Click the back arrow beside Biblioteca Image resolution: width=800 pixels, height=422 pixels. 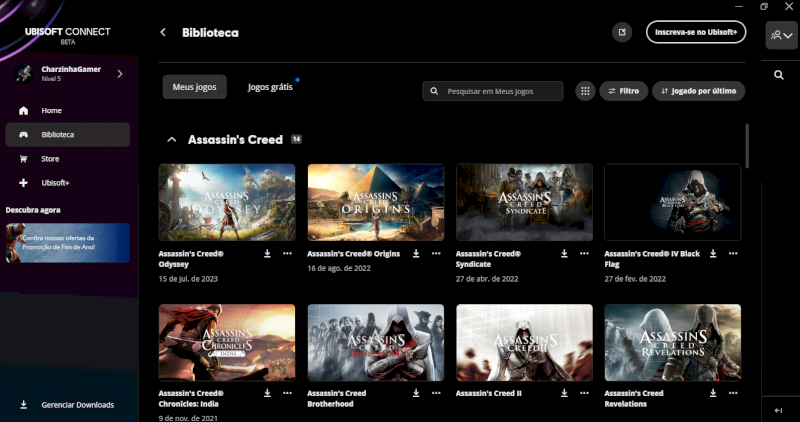click(x=163, y=32)
